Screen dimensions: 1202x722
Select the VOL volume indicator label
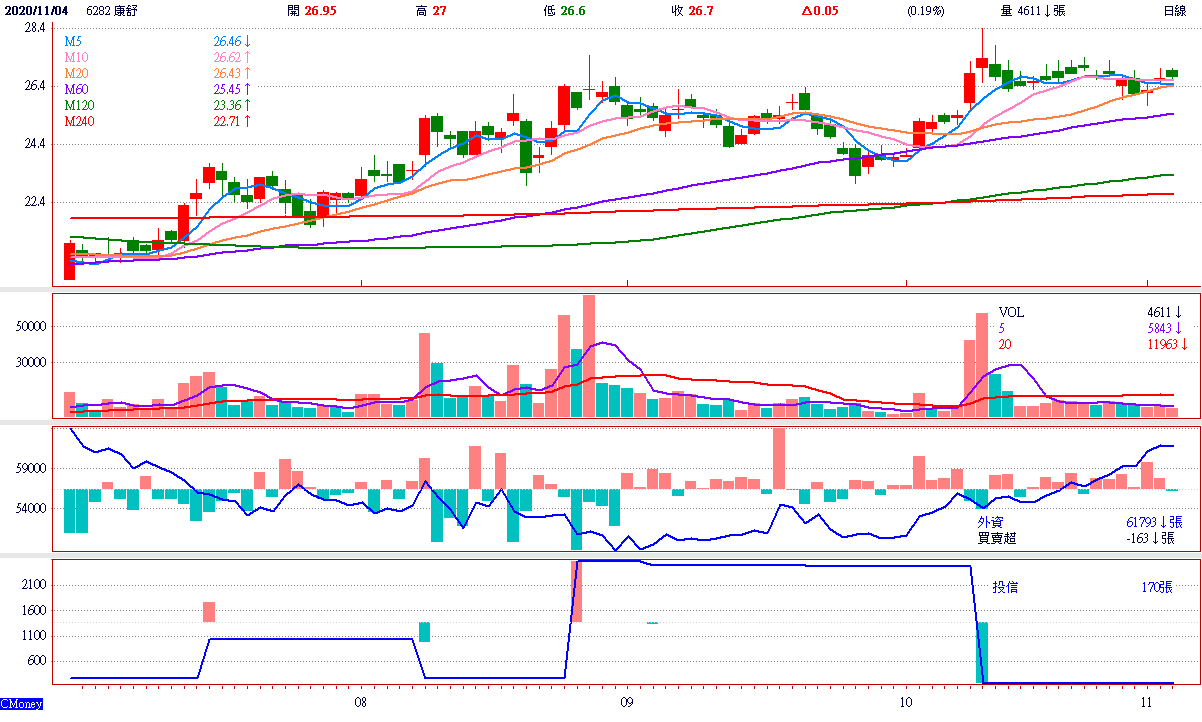[x=1012, y=313]
